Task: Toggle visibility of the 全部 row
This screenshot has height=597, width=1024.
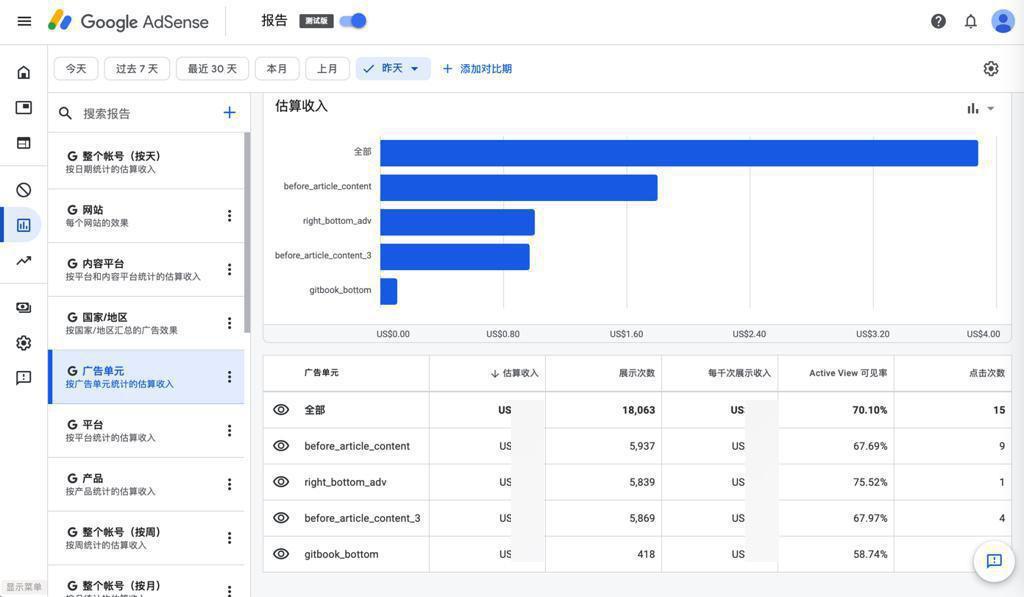Action: click(x=281, y=410)
